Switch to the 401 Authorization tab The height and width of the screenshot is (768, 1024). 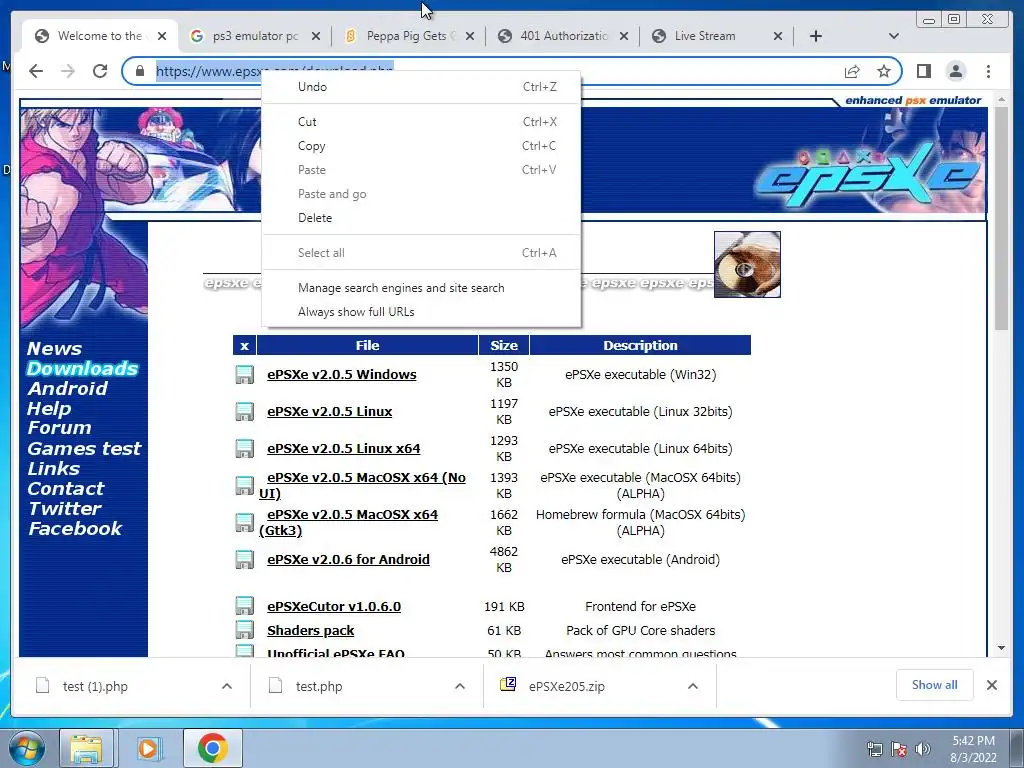(564, 36)
